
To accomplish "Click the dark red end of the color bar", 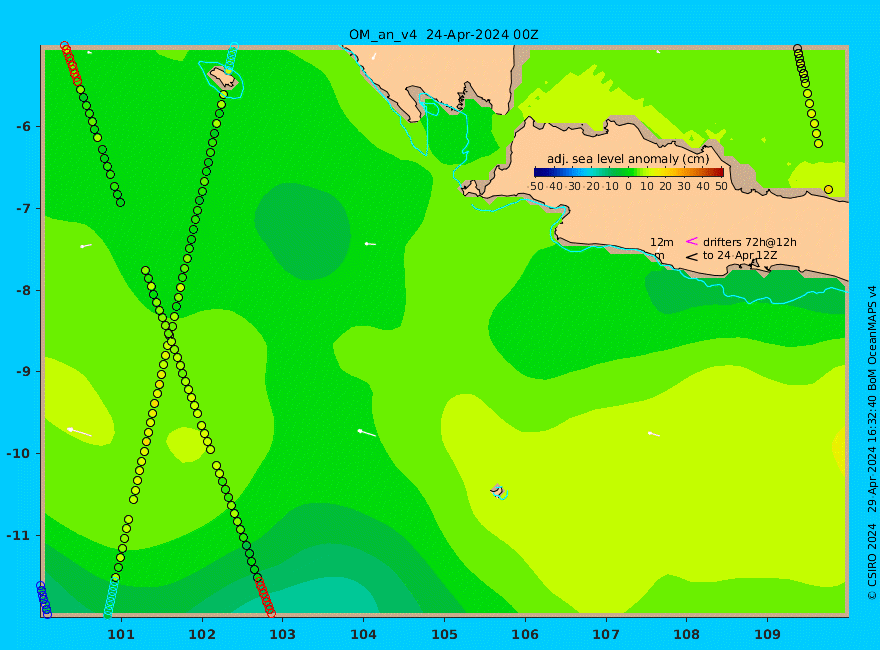I will tap(719, 172).
